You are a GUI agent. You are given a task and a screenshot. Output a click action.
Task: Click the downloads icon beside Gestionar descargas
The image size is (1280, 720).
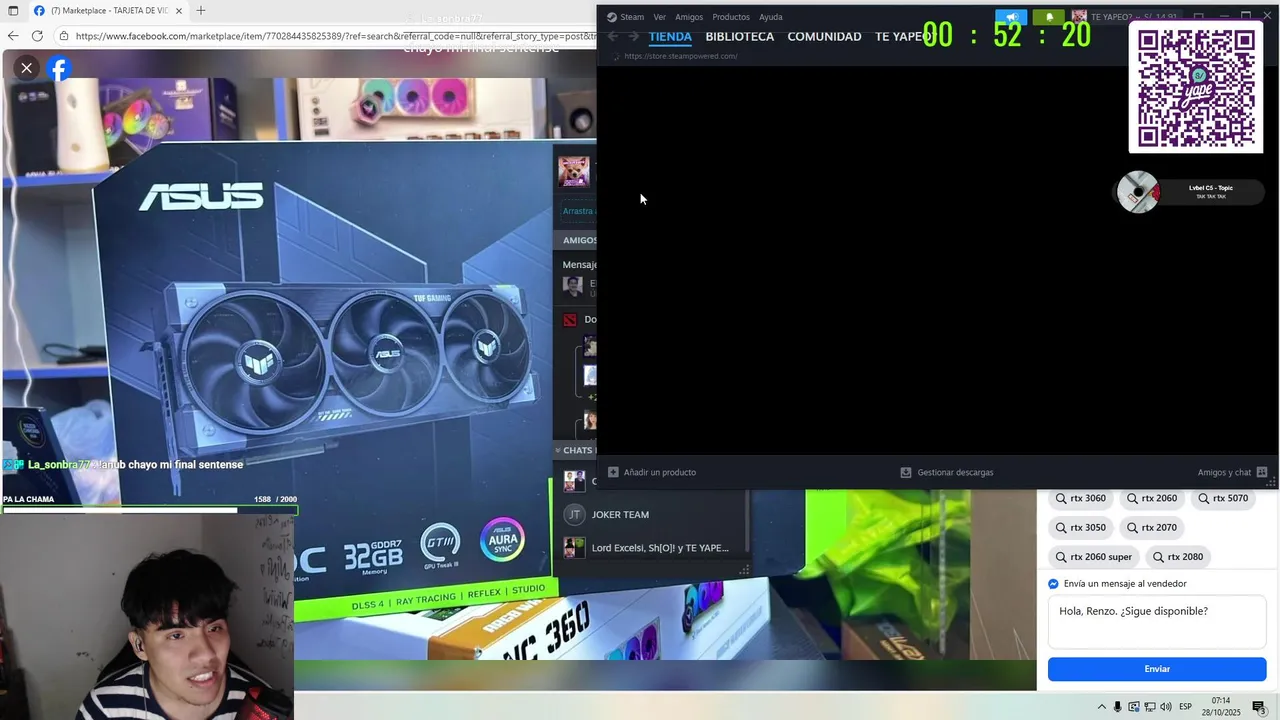906,472
